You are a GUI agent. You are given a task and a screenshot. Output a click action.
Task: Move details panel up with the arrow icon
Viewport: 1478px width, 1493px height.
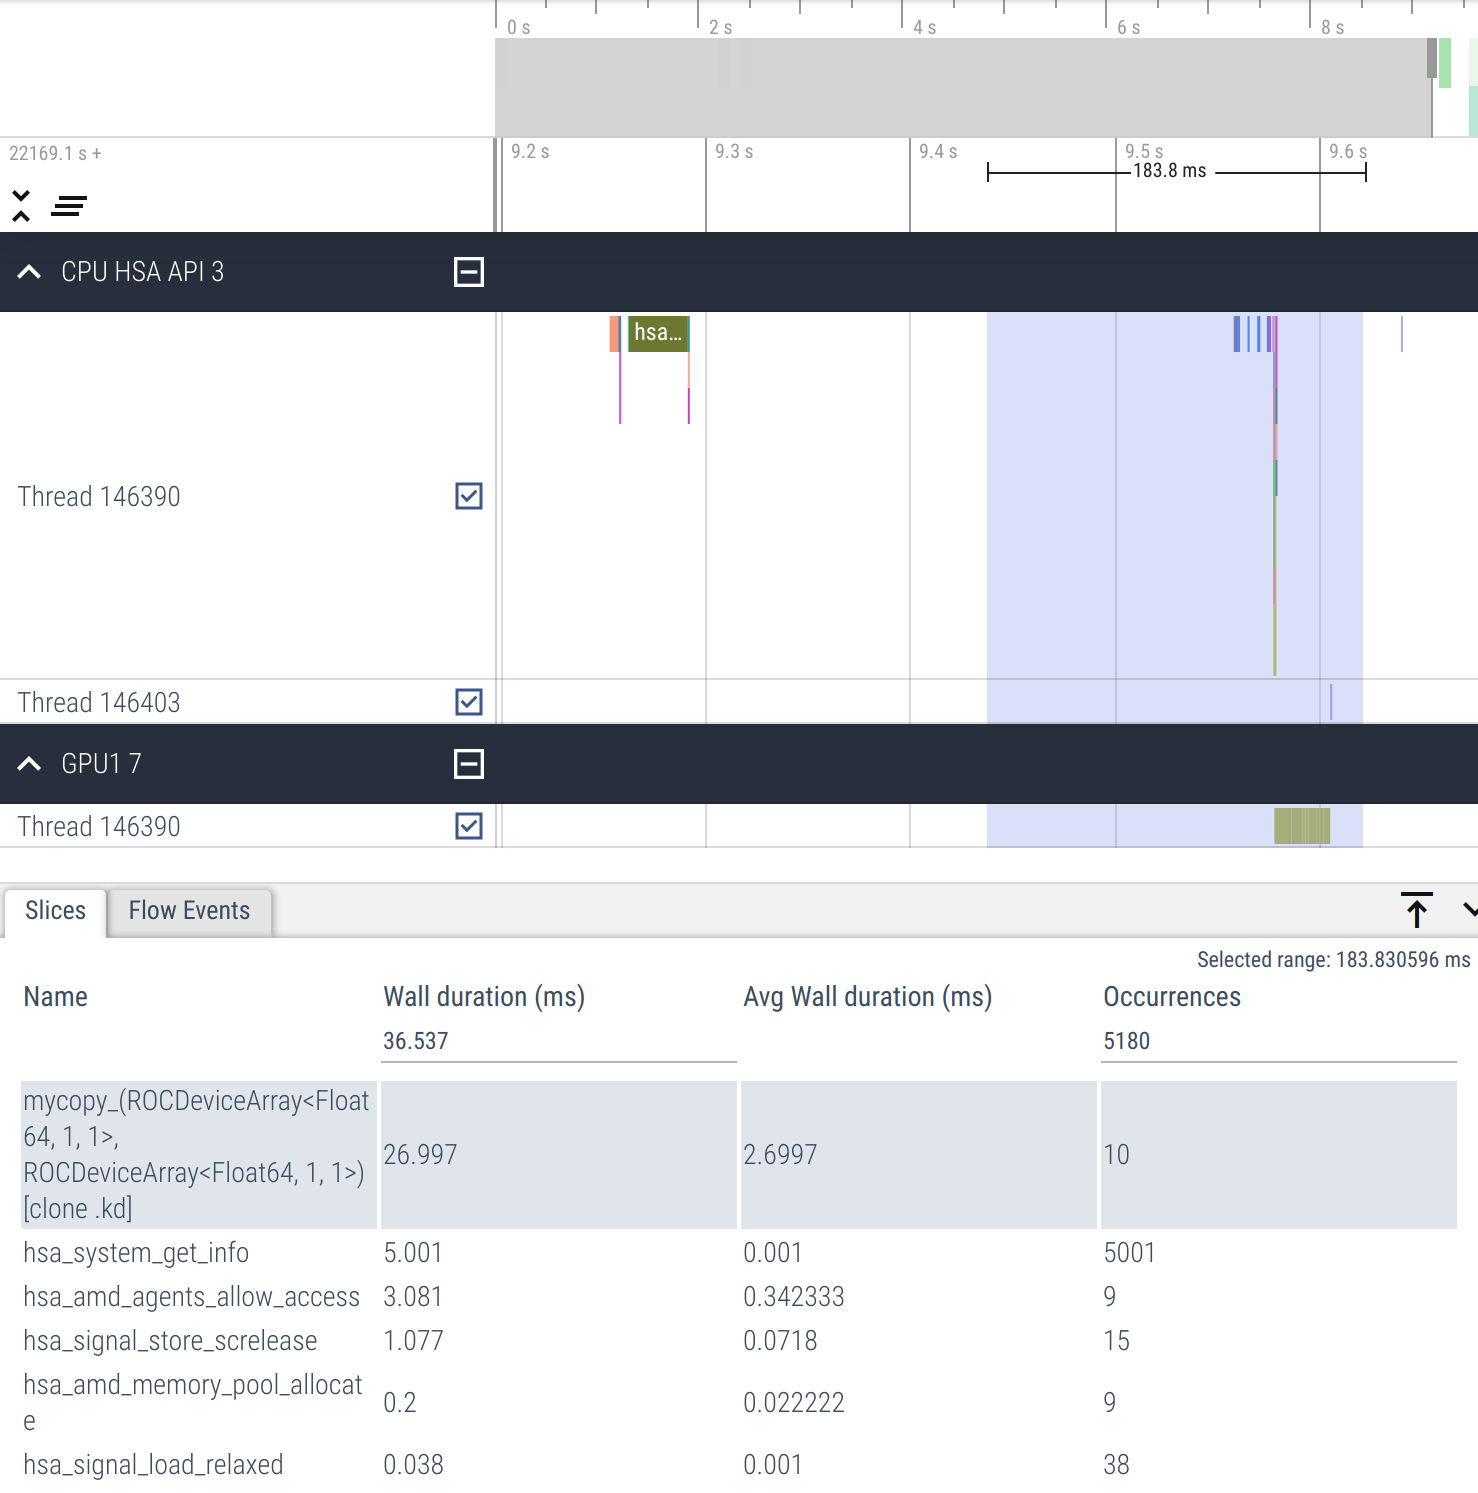point(1416,910)
